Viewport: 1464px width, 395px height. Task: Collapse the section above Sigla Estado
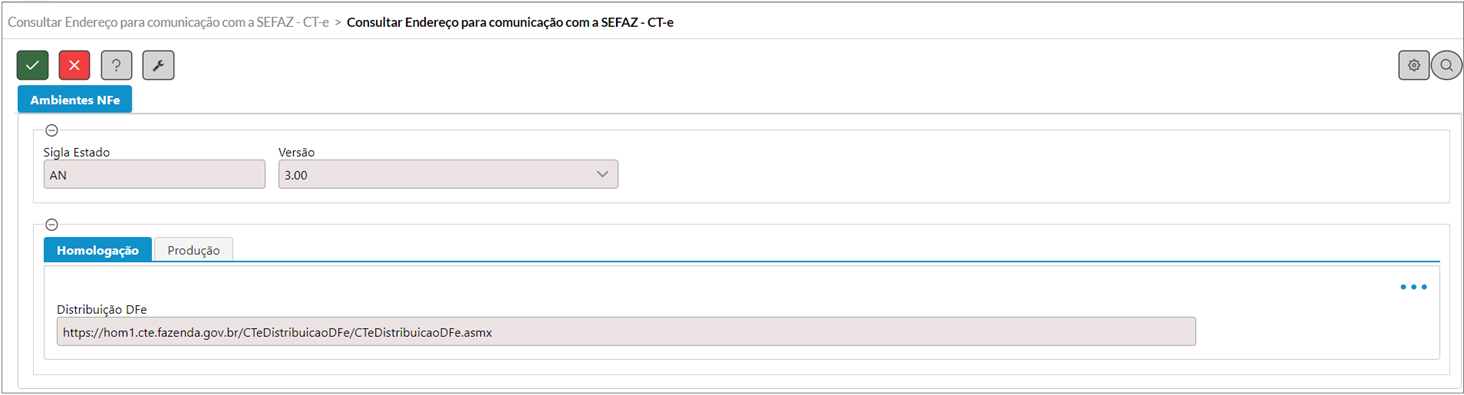click(x=52, y=130)
